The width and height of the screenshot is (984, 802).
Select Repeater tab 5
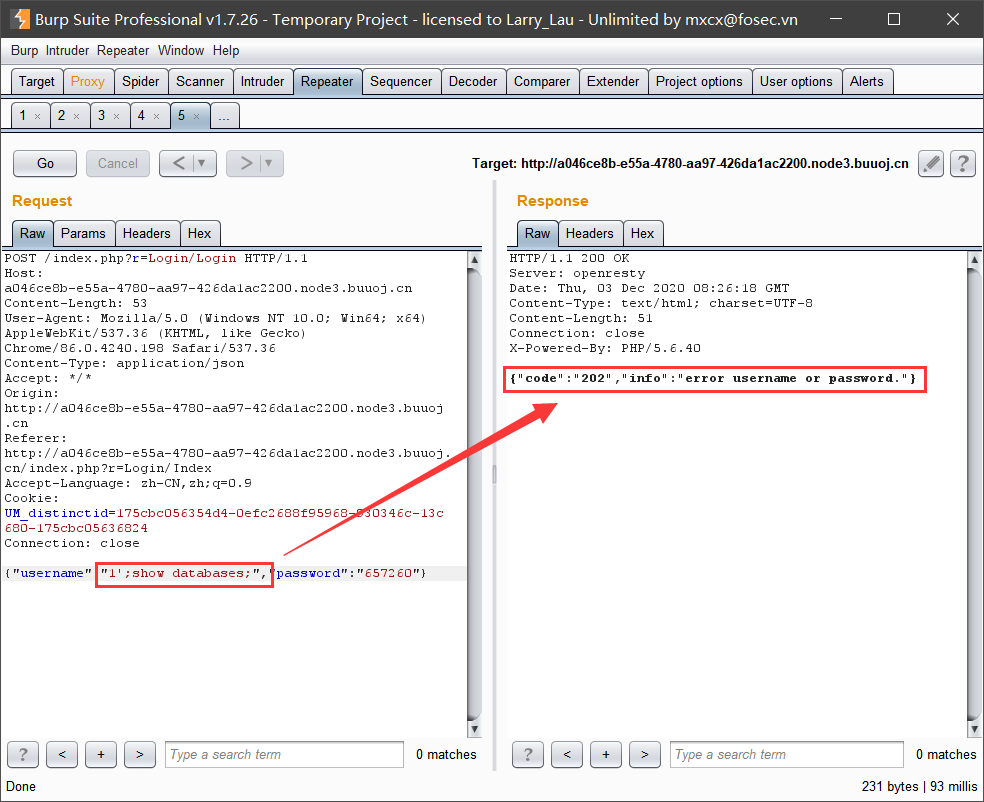click(181, 116)
